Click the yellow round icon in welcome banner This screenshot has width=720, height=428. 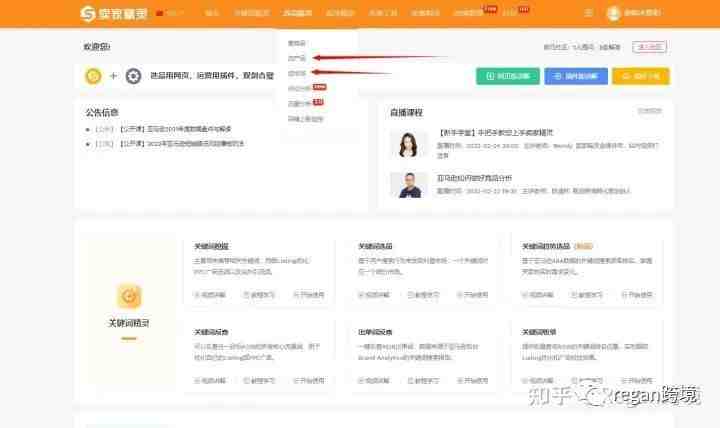tap(93, 76)
